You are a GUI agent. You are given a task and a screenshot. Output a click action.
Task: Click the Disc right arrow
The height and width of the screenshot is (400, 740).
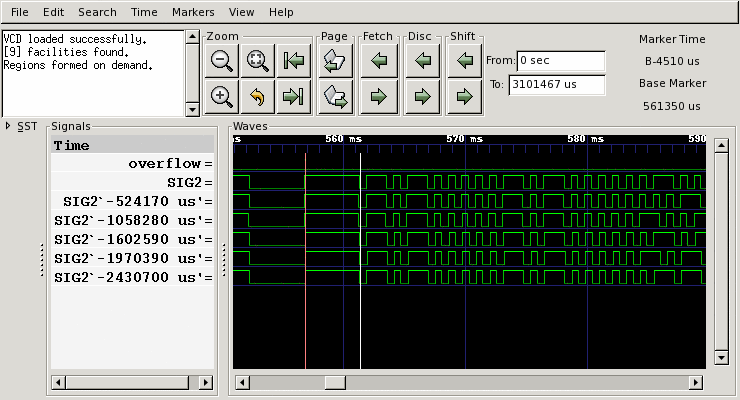422,97
